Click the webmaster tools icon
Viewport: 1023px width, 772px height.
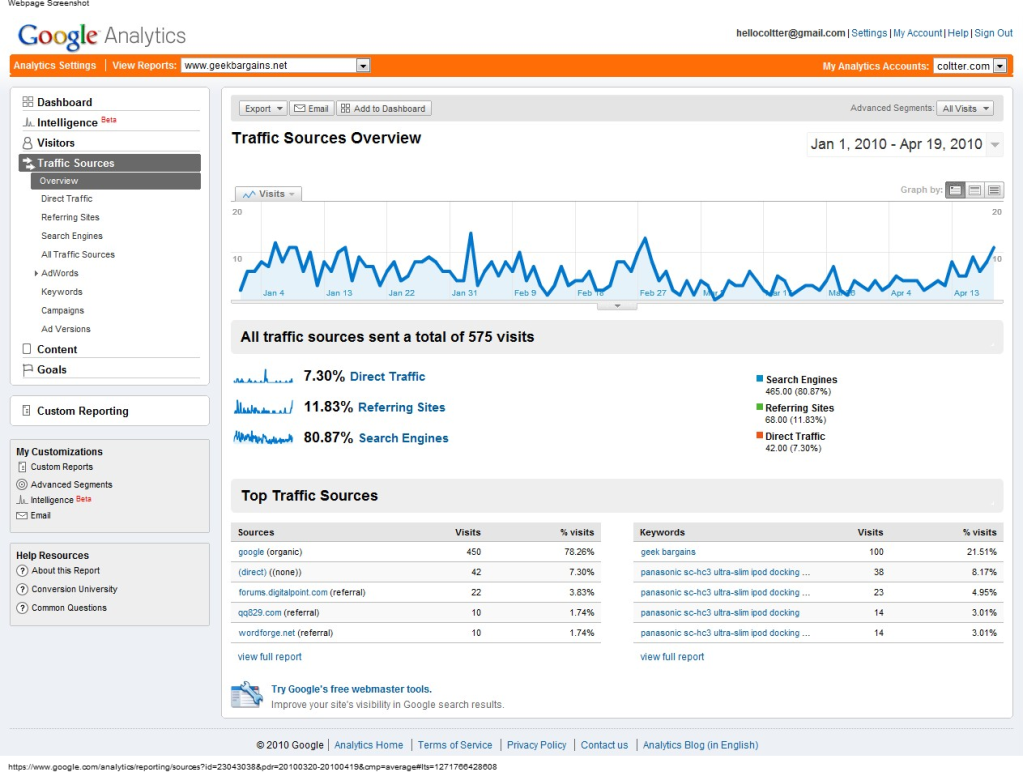(x=247, y=695)
